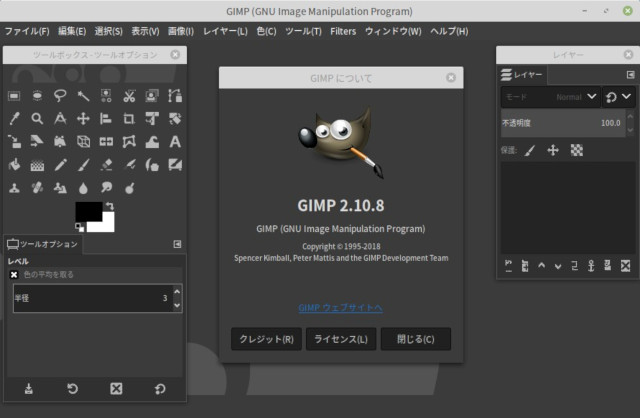Select the Cage Transform tool
640x418 pixels.
click(129, 142)
